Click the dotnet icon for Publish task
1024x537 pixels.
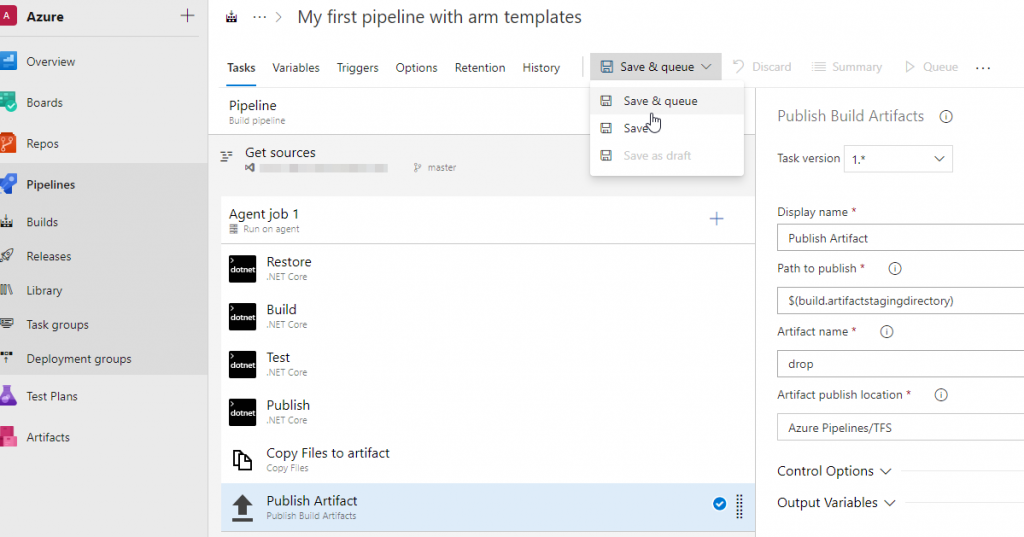(242, 412)
